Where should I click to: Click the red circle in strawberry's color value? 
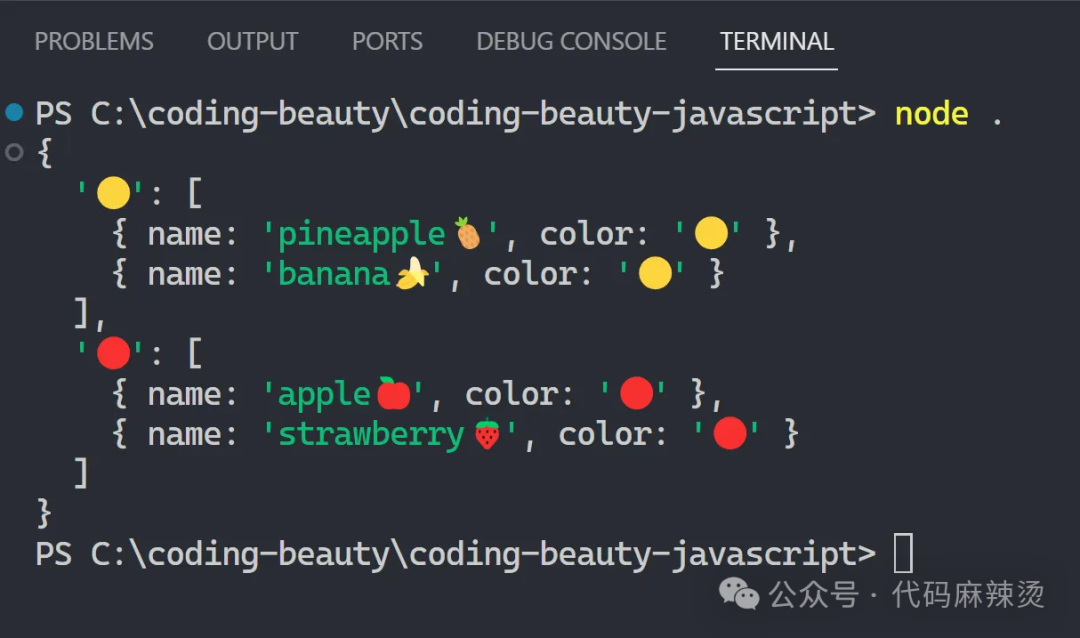pos(730,433)
